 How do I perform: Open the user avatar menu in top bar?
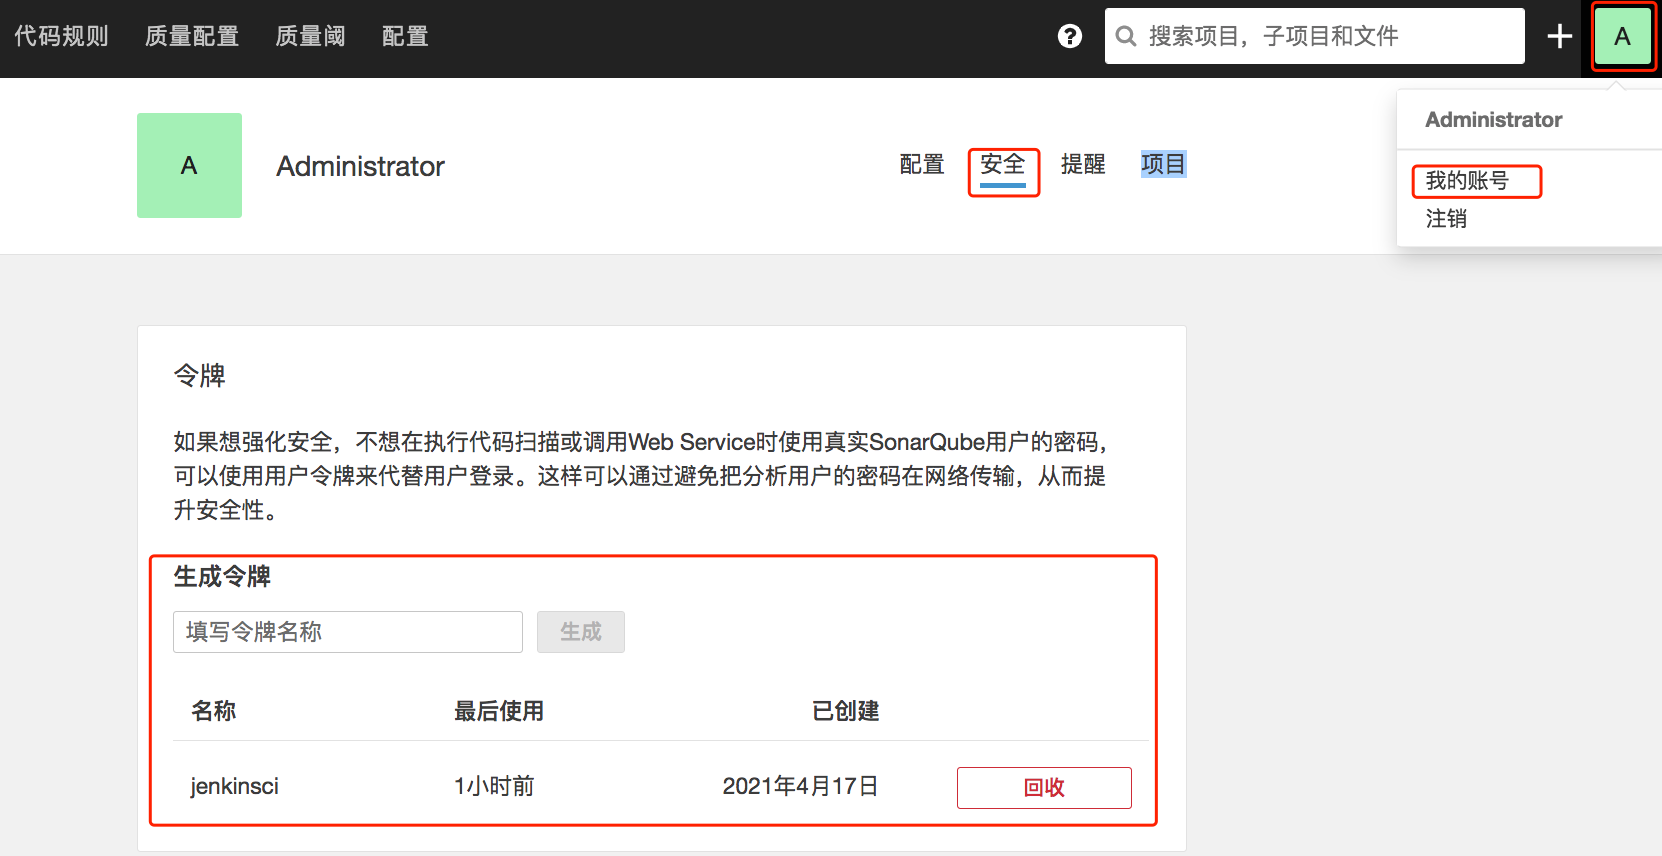(x=1622, y=36)
